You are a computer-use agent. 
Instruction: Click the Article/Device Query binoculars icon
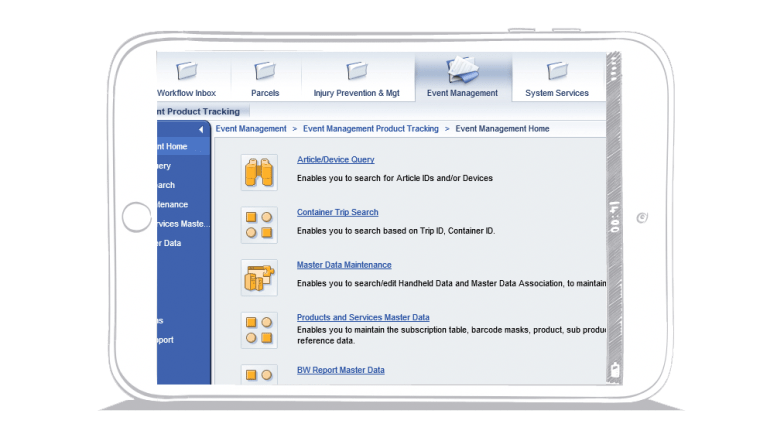259,172
